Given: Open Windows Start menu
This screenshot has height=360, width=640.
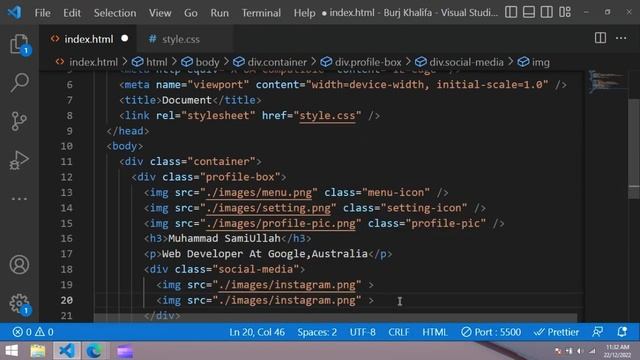Looking at the screenshot, I should (12, 351).
